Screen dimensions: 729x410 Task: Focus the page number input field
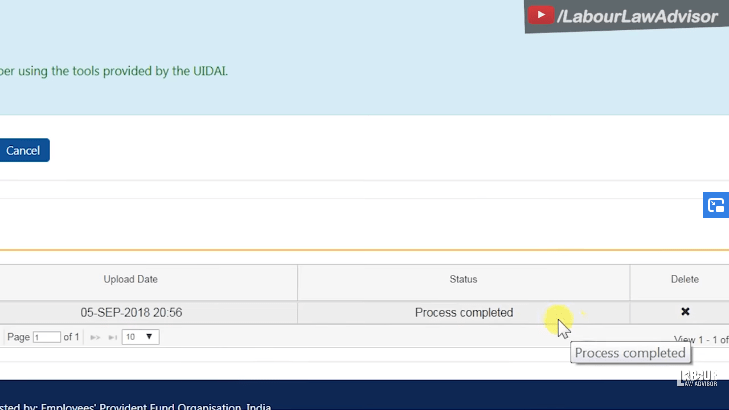[46, 337]
